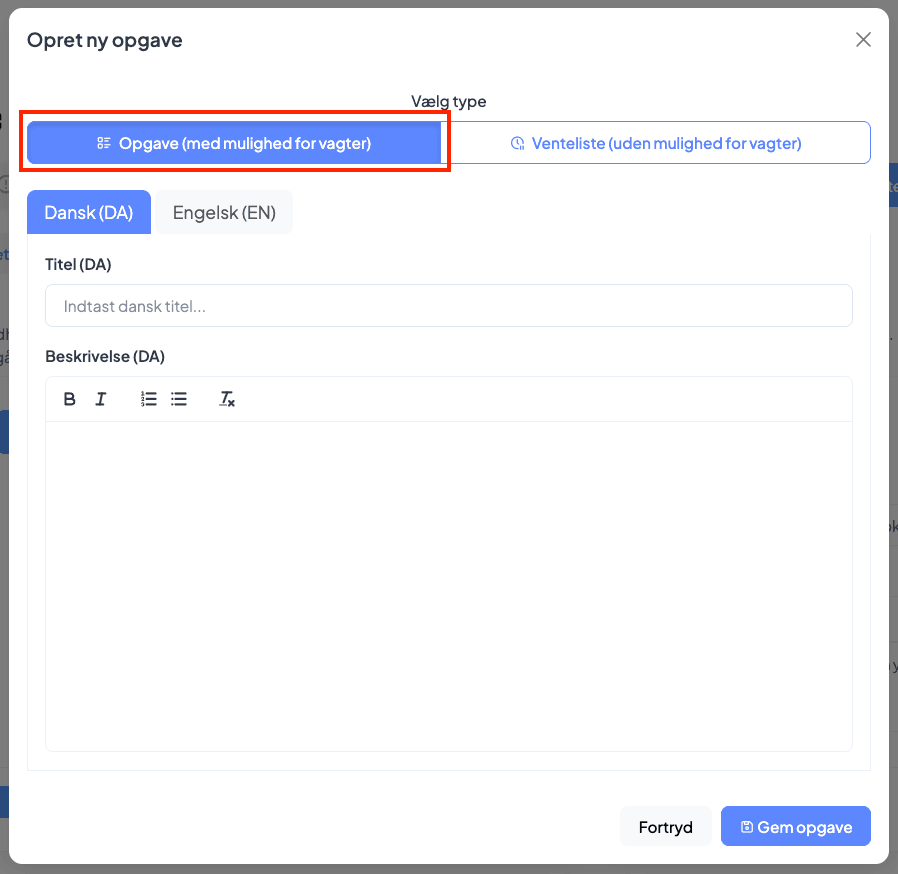Click the clock icon on the Venteliste option
This screenshot has height=874, width=898.
(518, 143)
